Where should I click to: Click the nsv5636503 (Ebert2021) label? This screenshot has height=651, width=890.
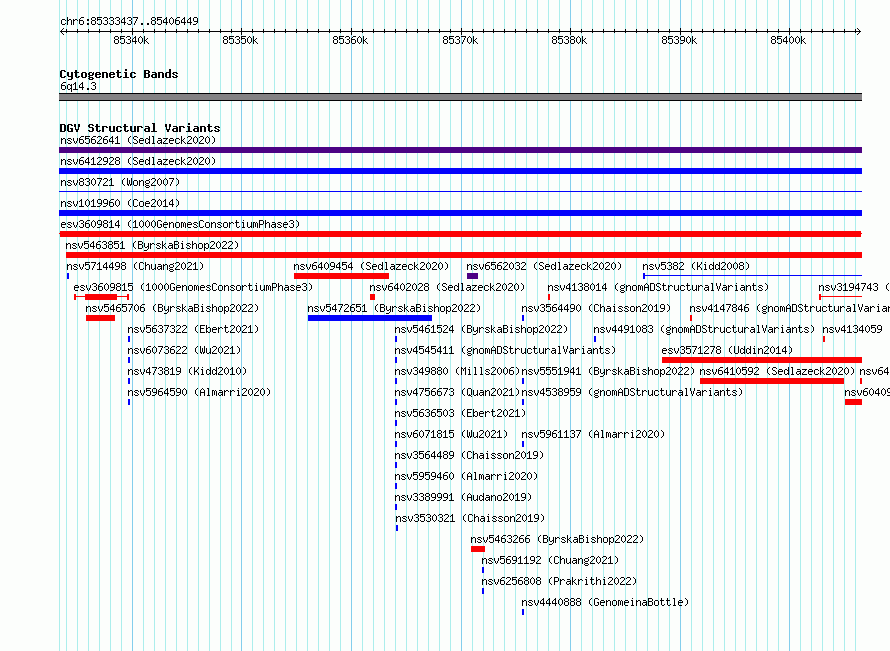coord(460,413)
